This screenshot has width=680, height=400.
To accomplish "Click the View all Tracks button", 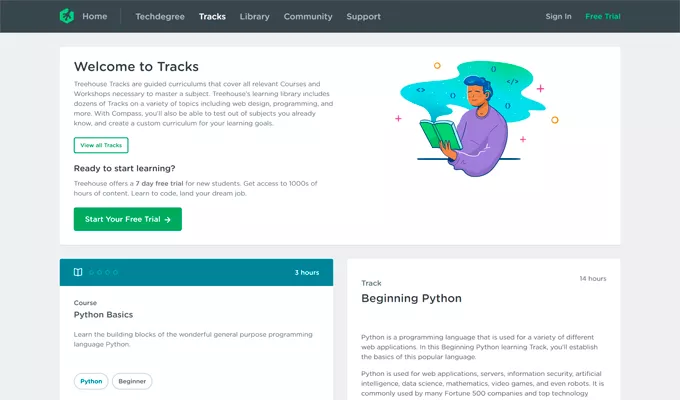I will tap(101, 145).
